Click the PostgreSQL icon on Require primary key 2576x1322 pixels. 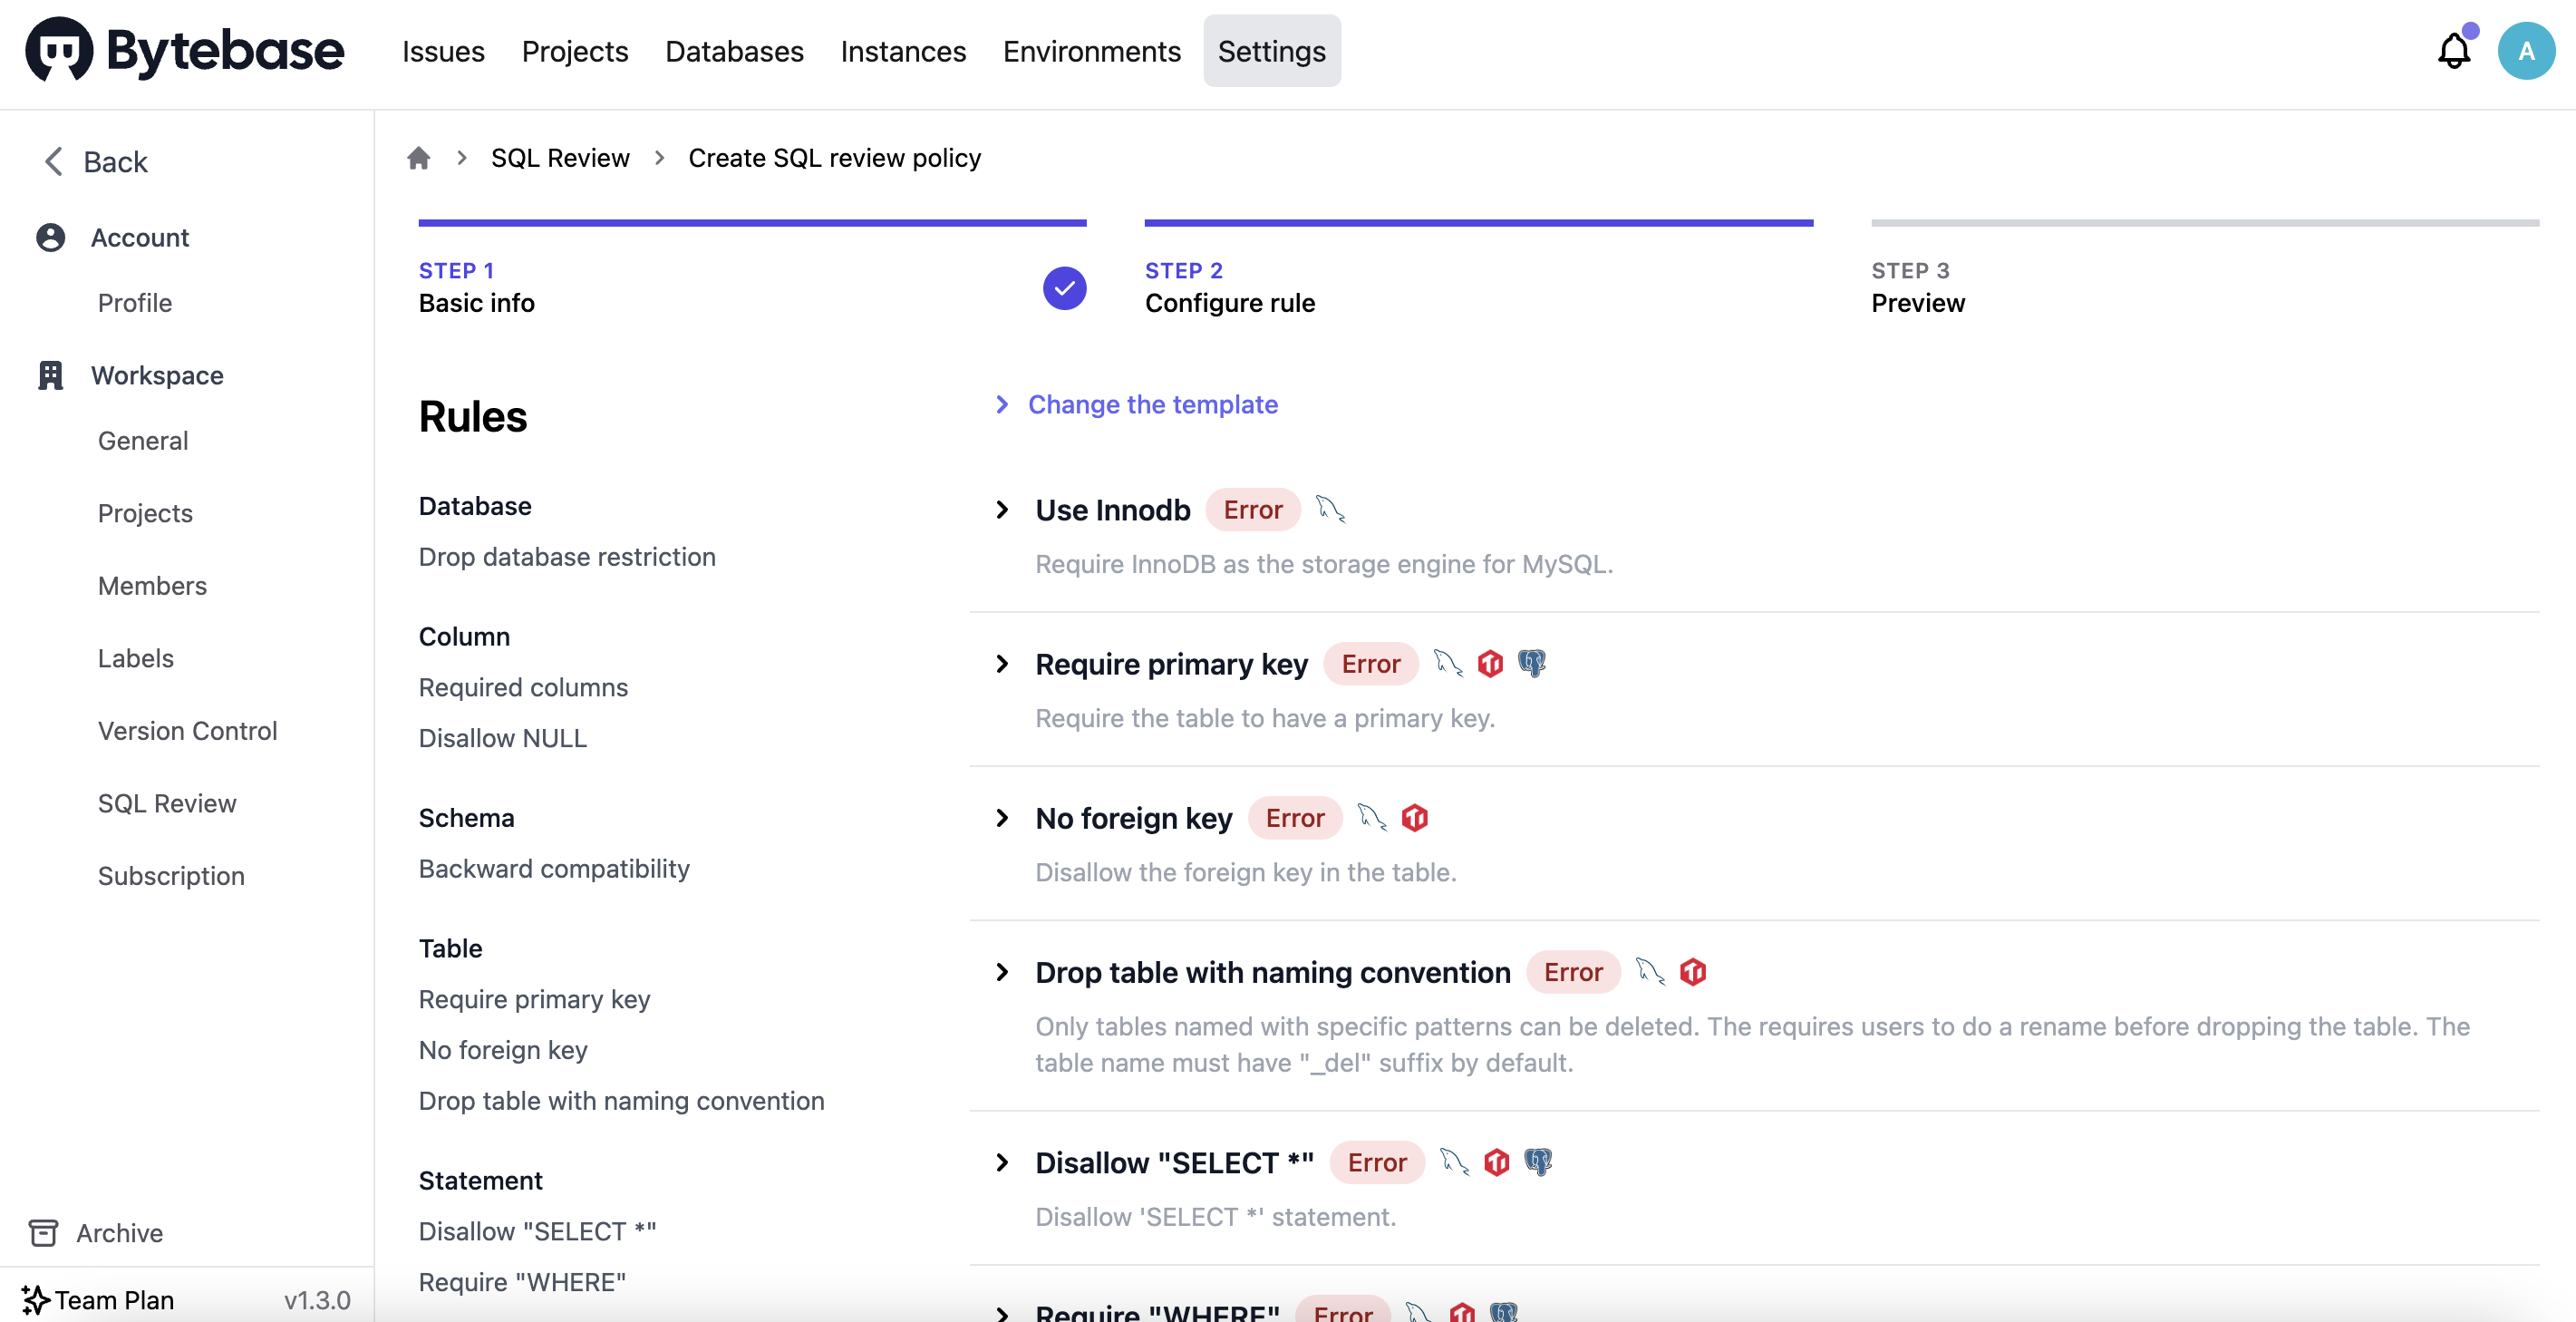click(x=1532, y=664)
